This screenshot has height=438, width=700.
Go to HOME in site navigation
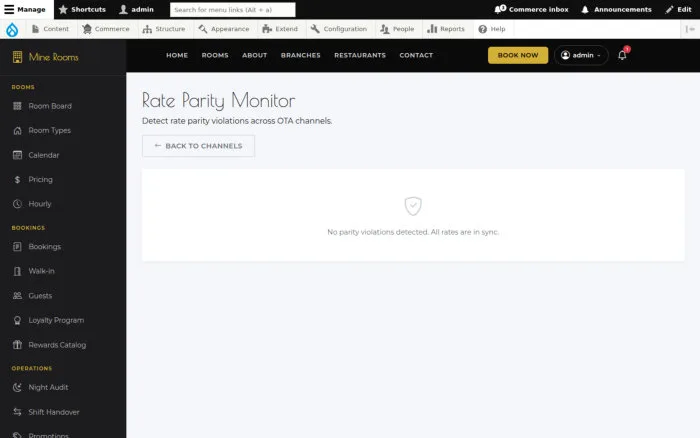(177, 55)
